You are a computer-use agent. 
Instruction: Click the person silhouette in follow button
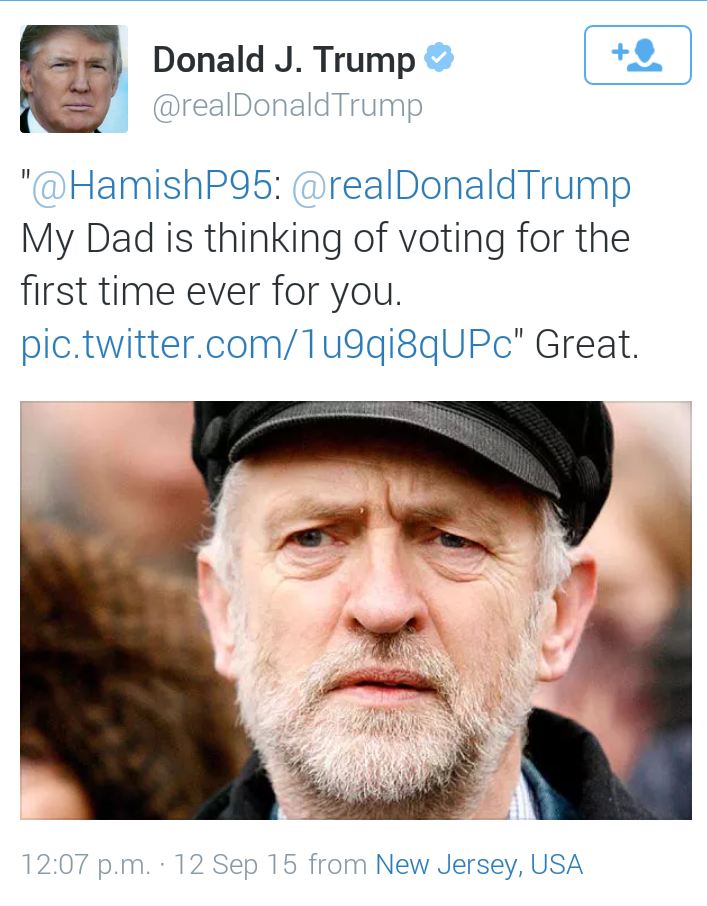click(x=646, y=55)
